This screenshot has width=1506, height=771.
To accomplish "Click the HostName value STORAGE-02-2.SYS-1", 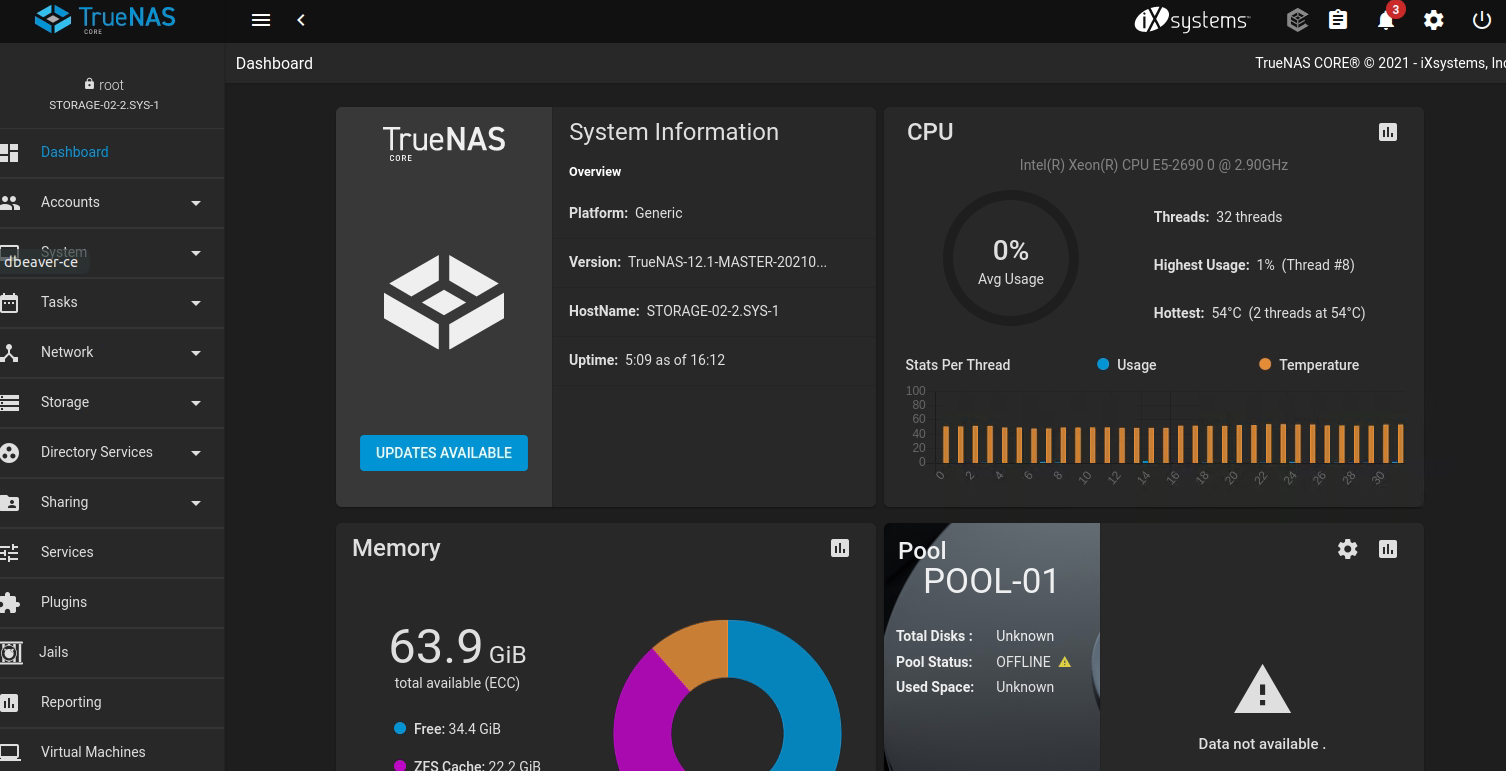I will [x=713, y=311].
